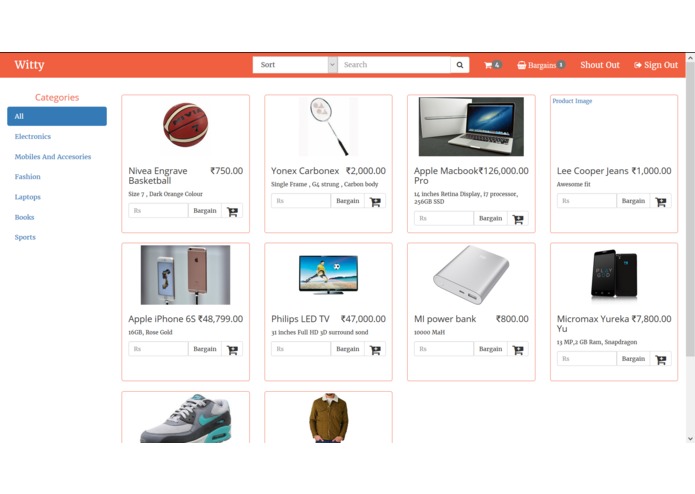Open the Sort dropdown
Screen dimensions: 695x494
coord(295,65)
